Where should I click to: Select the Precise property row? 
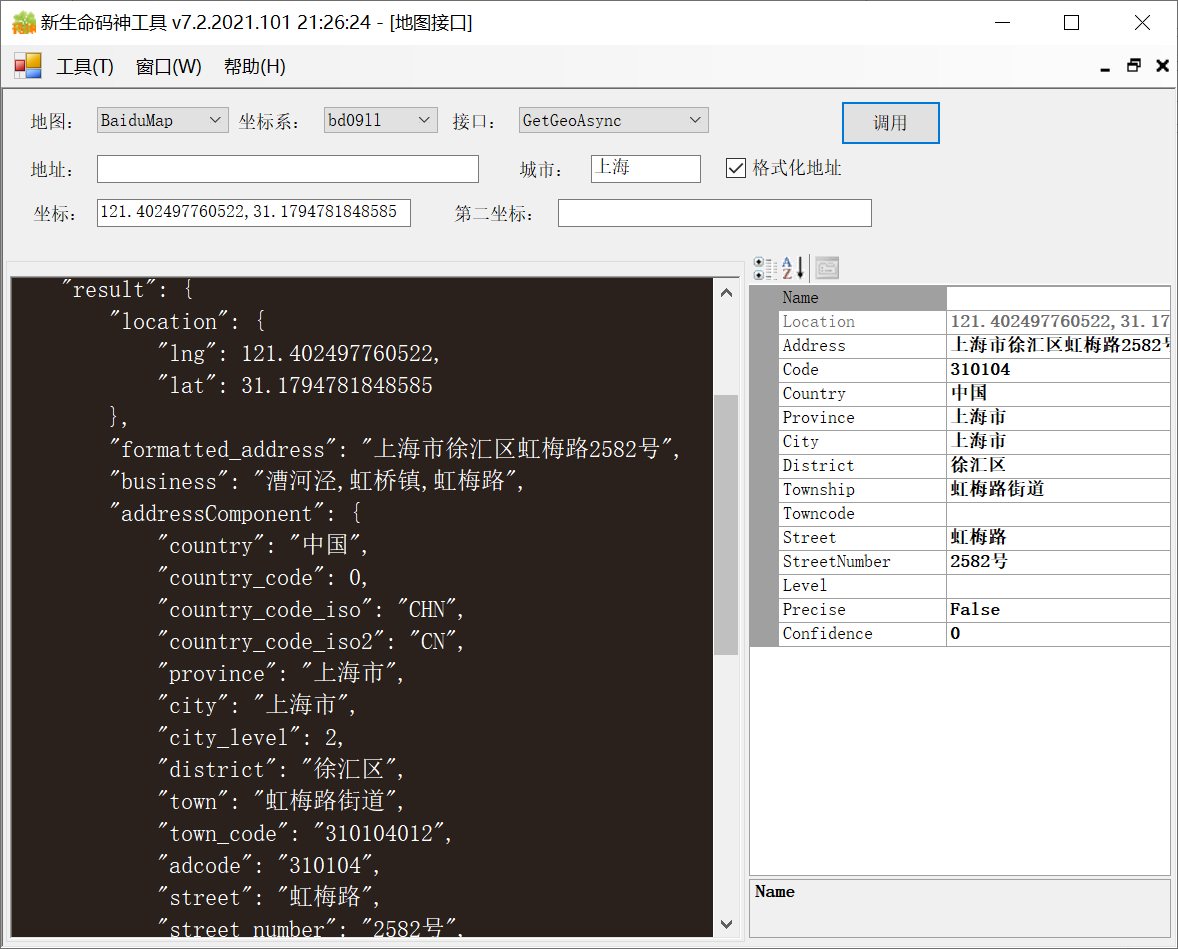974,610
